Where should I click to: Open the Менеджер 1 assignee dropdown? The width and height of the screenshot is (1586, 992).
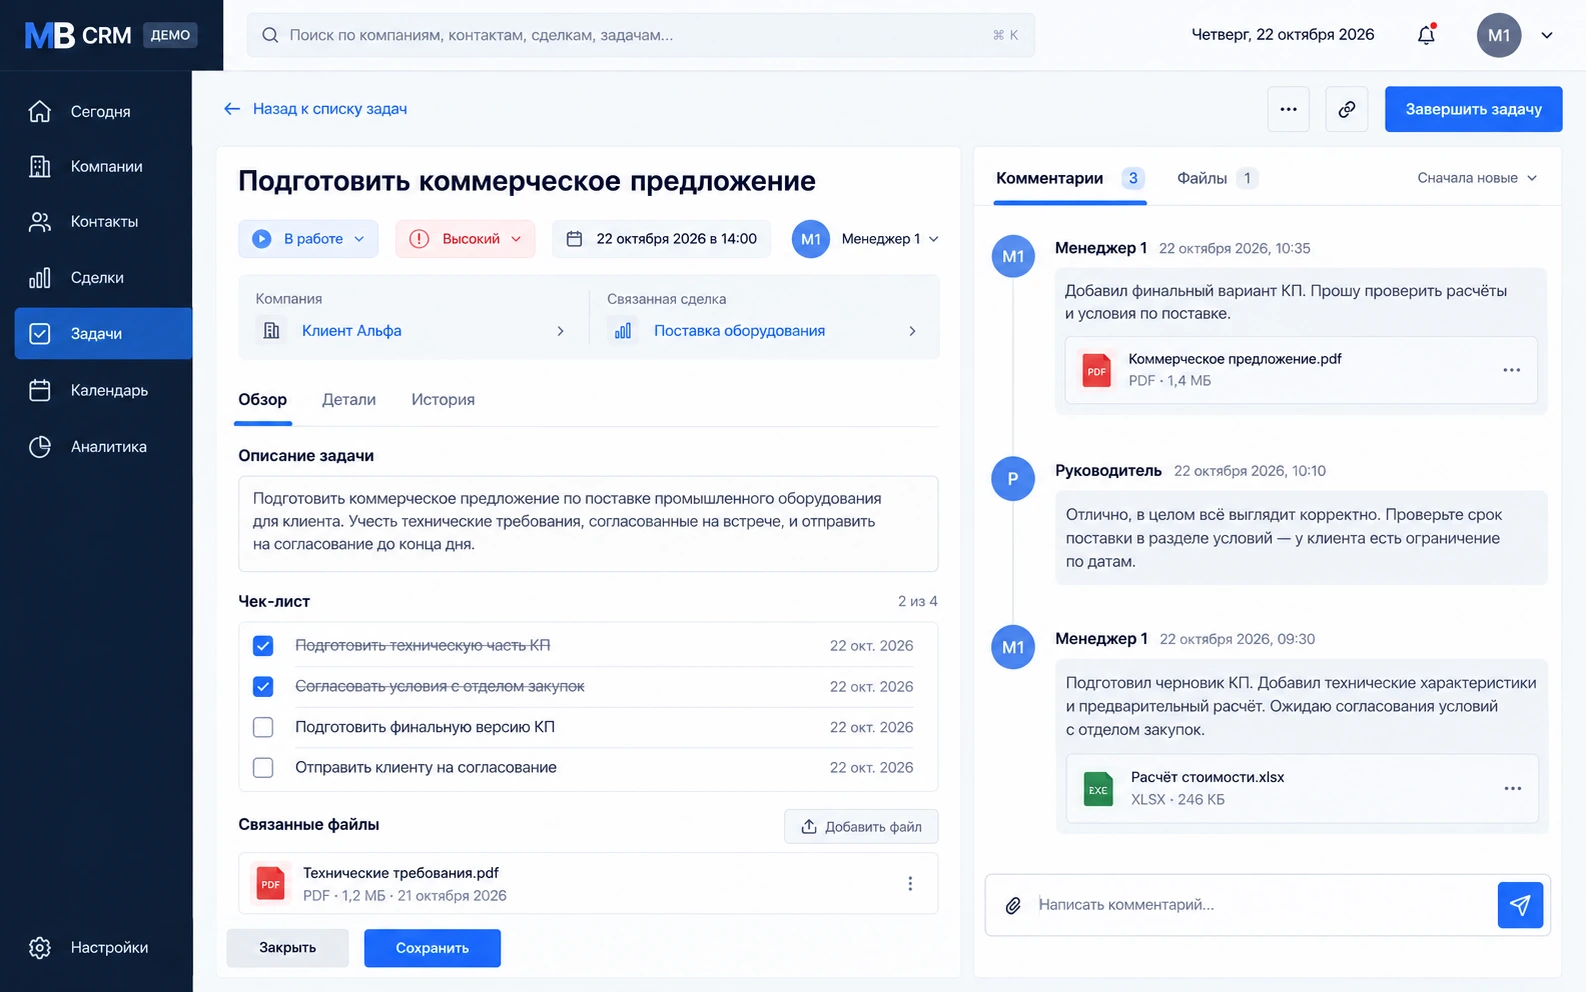866,239
